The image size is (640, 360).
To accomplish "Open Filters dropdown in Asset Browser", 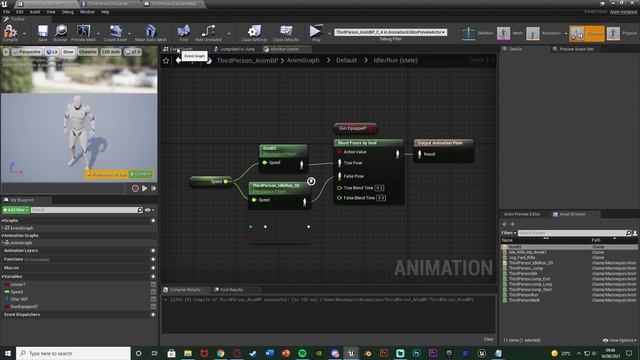I will pos(509,233).
